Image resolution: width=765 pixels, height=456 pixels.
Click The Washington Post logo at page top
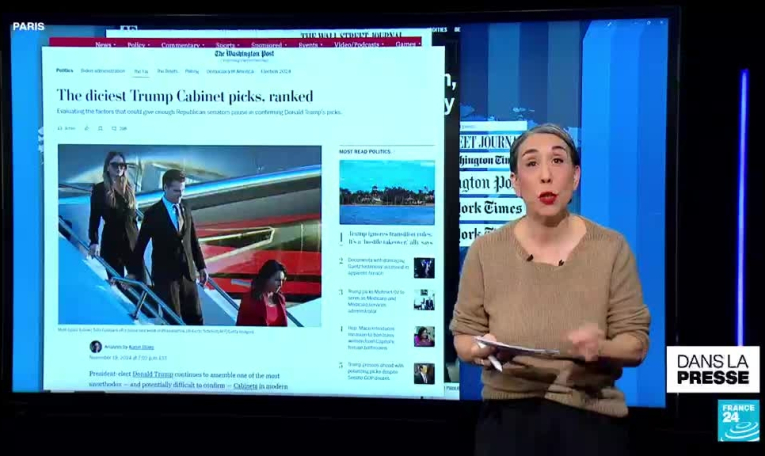pyautogui.click(x=244, y=54)
